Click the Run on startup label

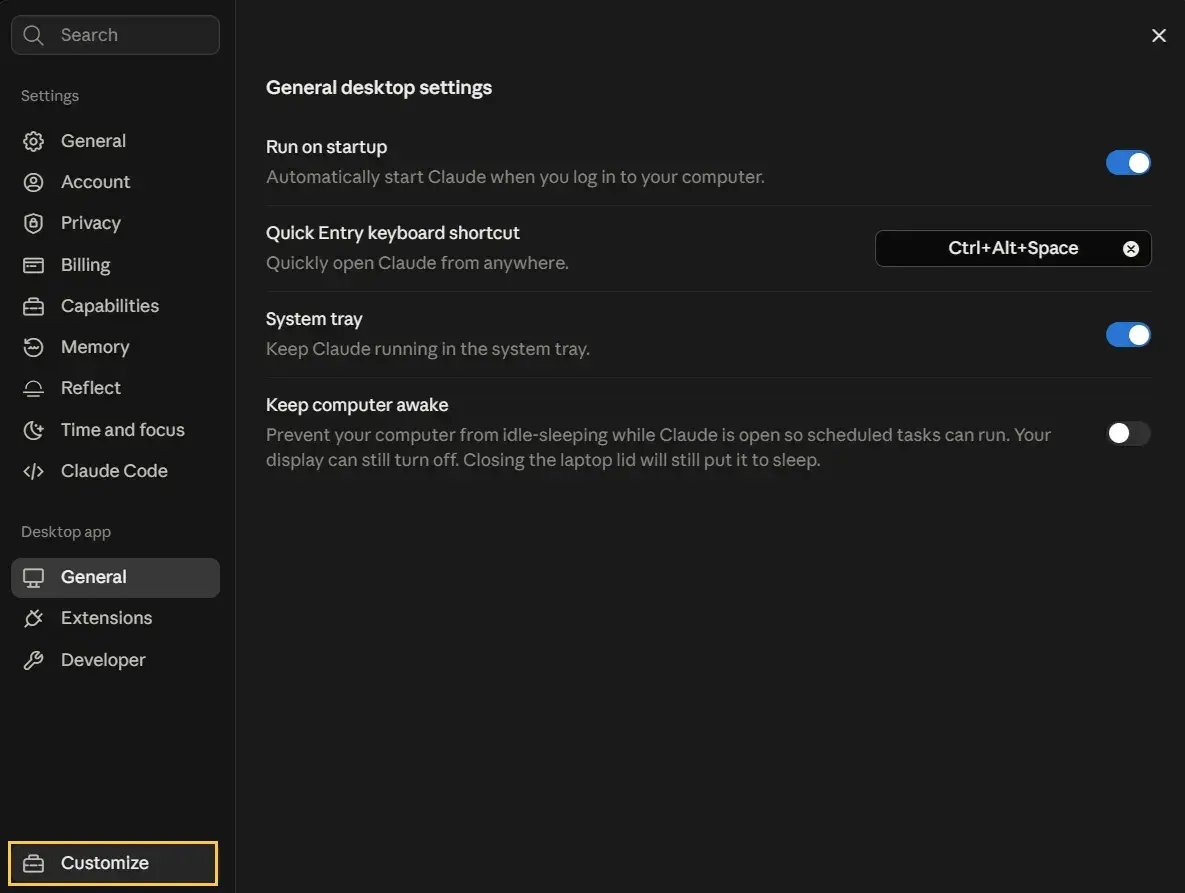tap(326, 147)
